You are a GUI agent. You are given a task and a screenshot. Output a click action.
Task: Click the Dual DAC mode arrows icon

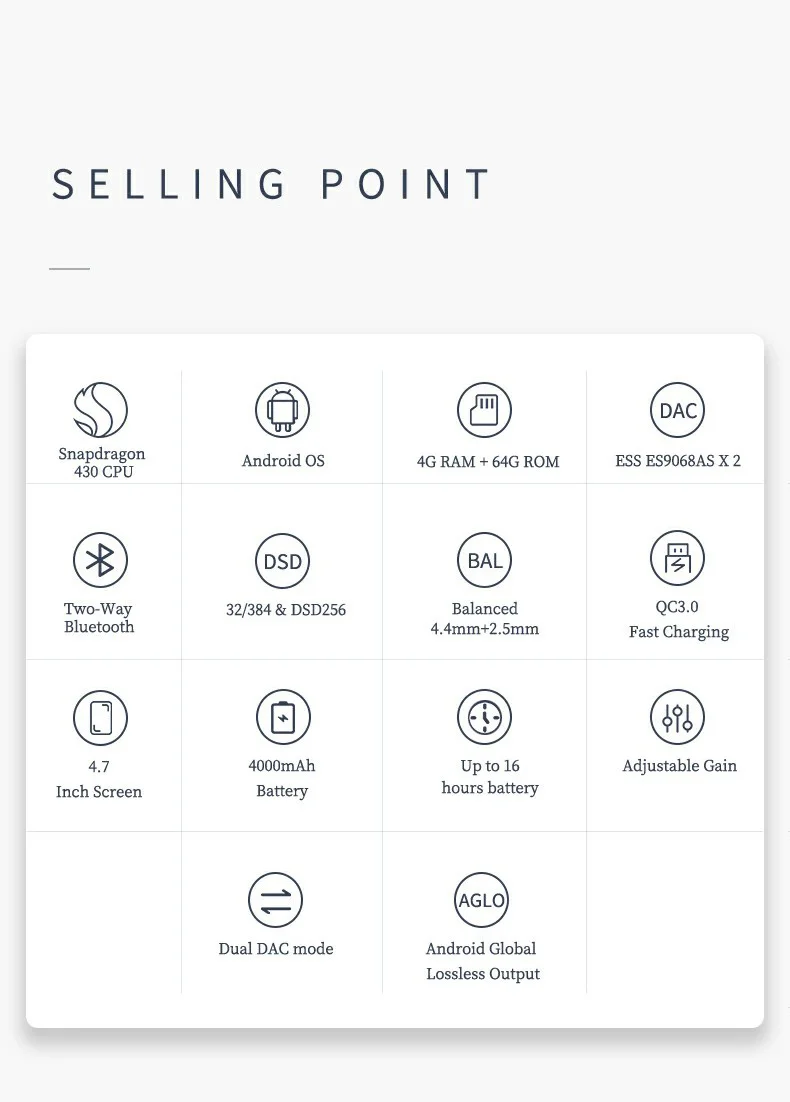coord(275,899)
